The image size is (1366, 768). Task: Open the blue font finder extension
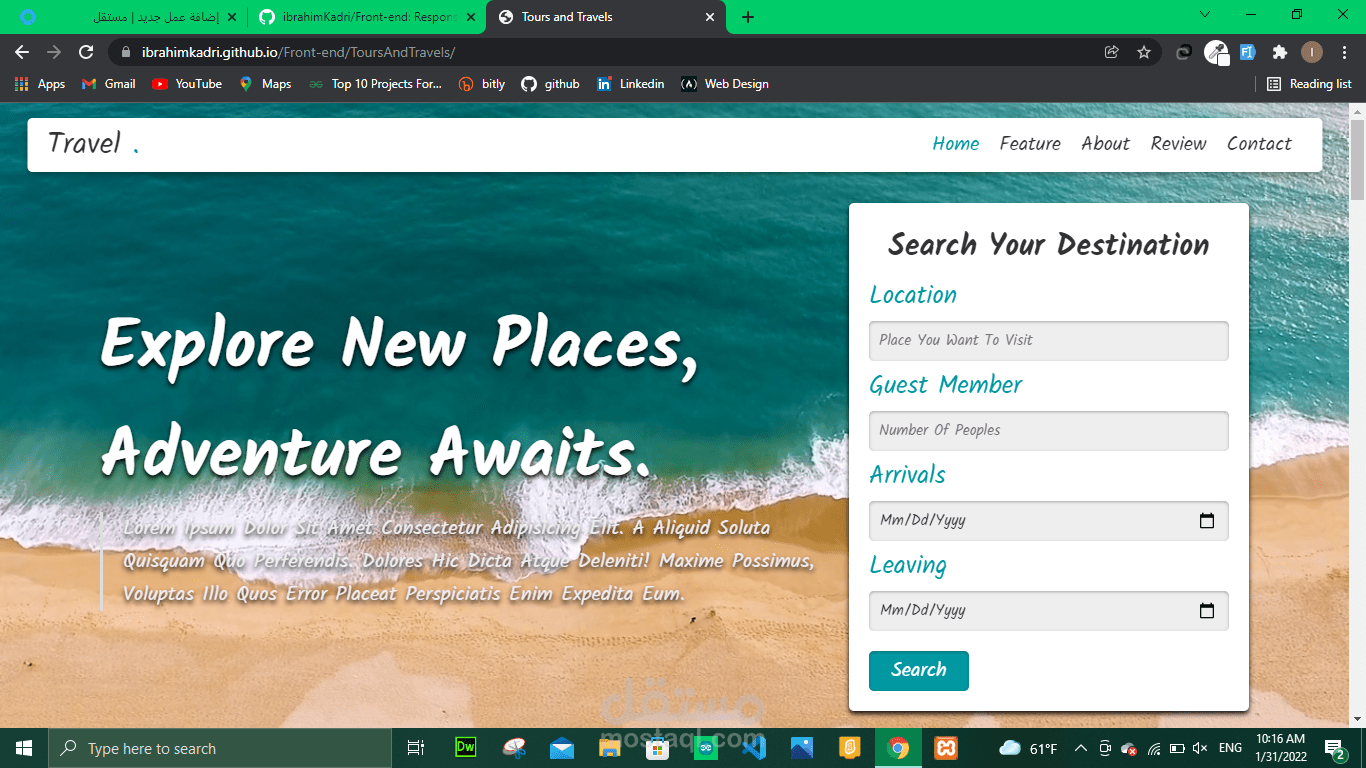point(1248,52)
